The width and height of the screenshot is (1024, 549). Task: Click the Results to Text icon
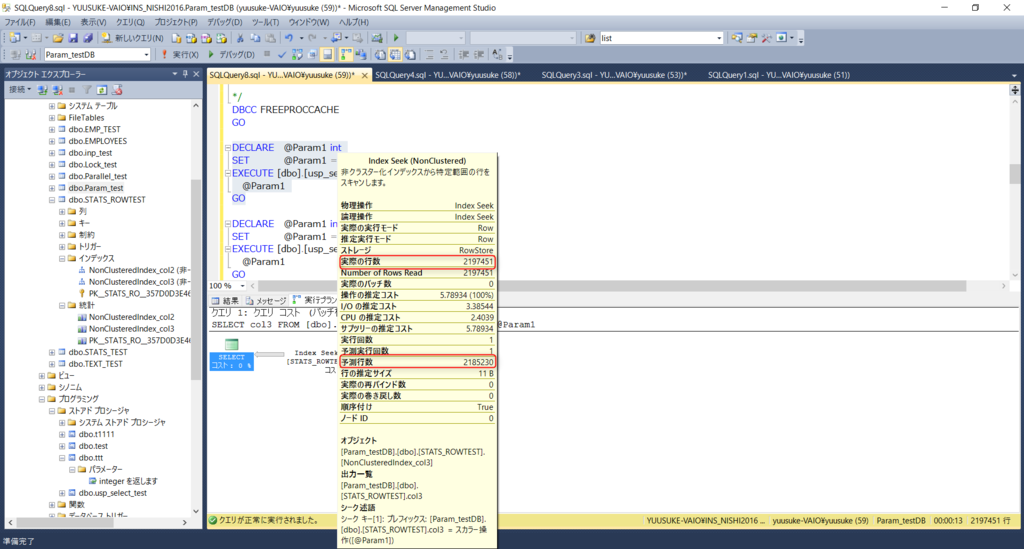[379, 55]
